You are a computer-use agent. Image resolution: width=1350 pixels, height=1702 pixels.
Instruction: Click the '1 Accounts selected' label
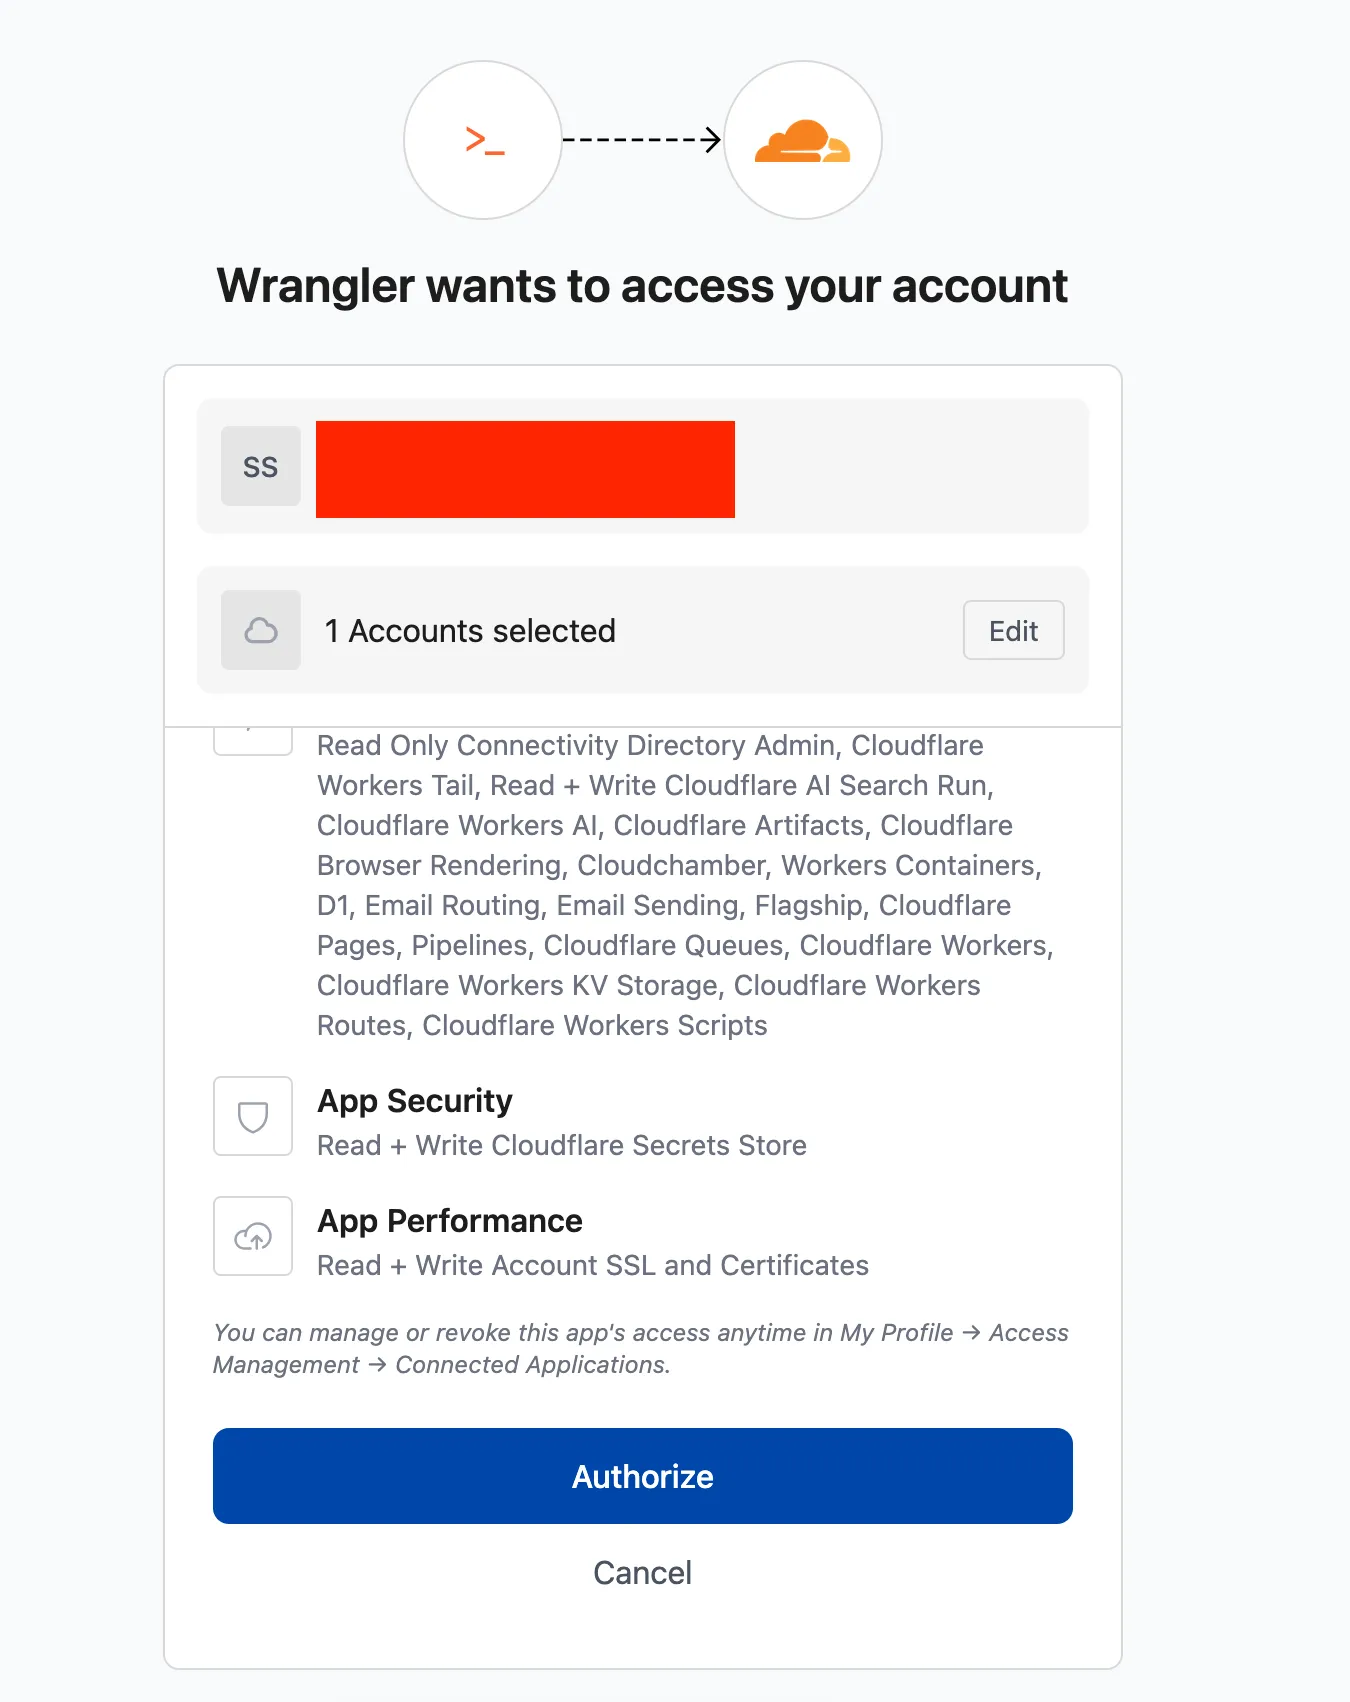470,631
